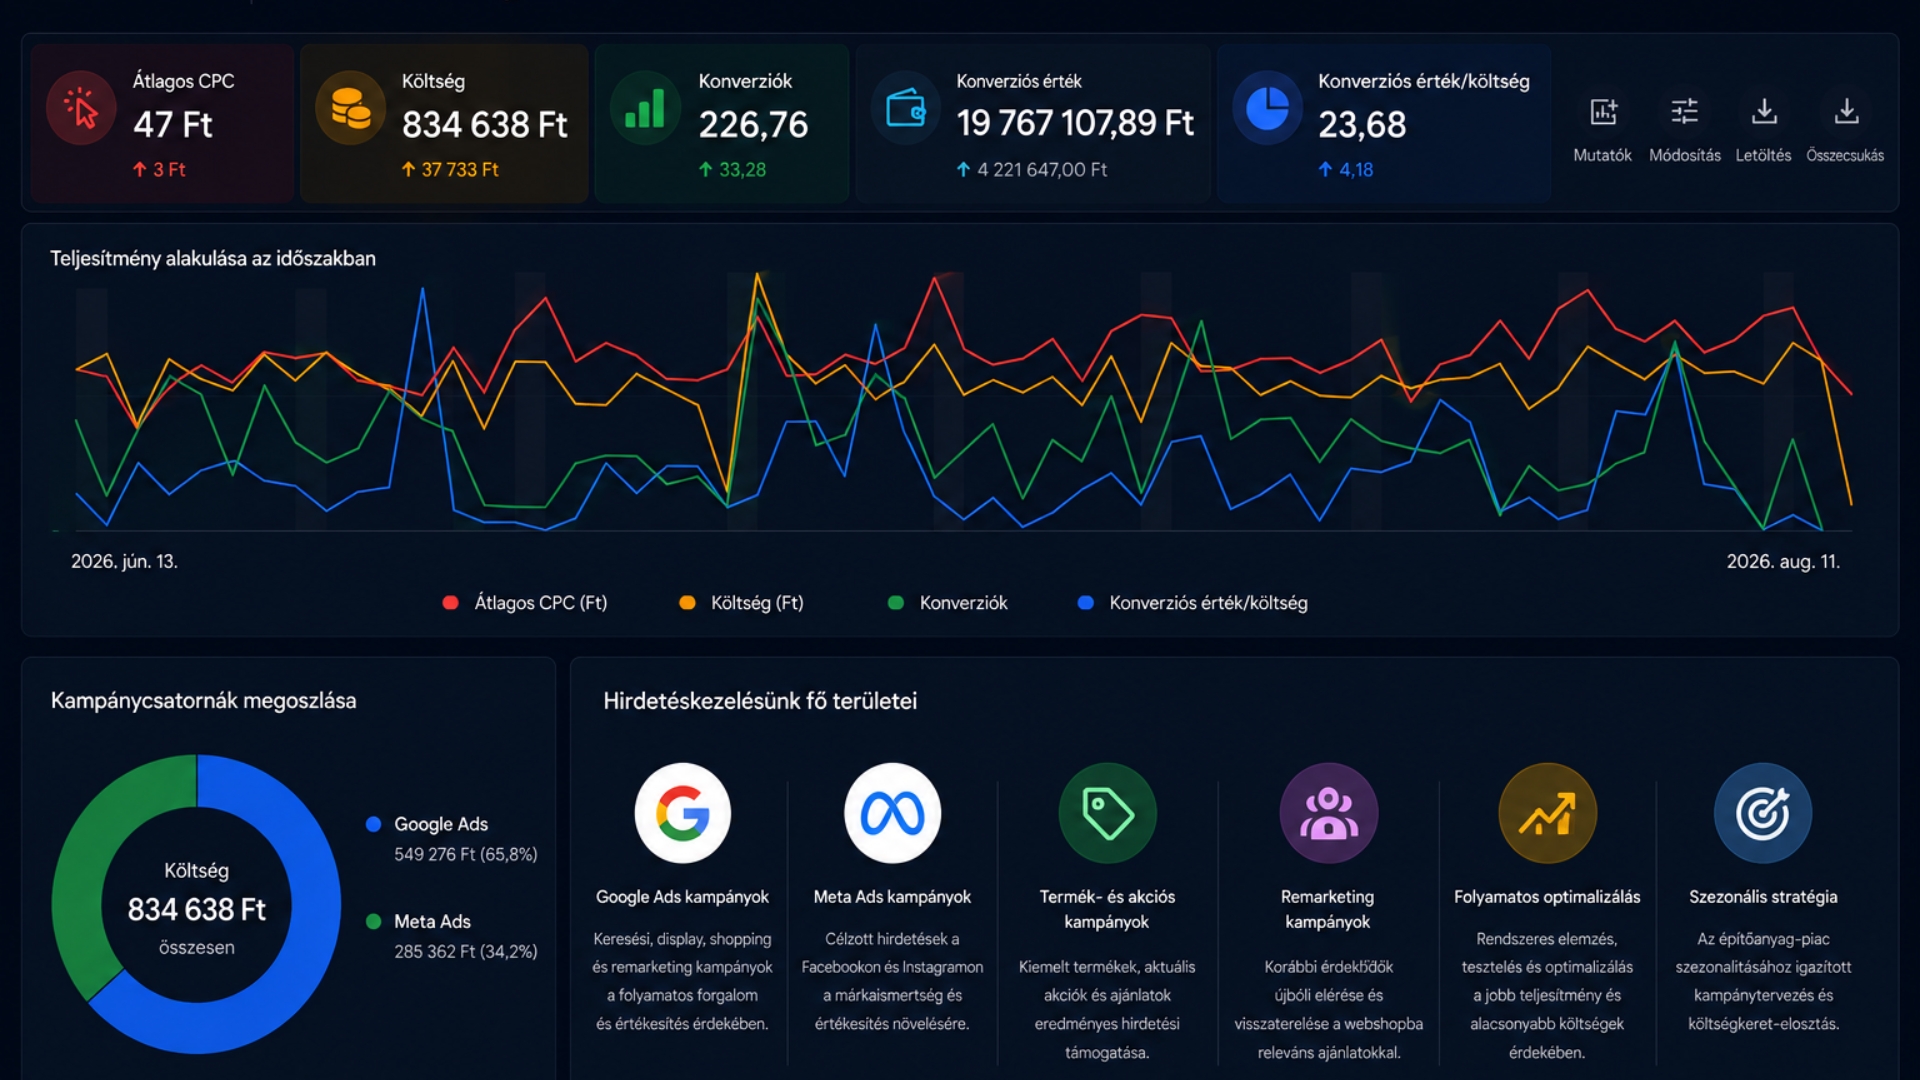
Task: Click the value 47 Ft
Action: coord(173,125)
